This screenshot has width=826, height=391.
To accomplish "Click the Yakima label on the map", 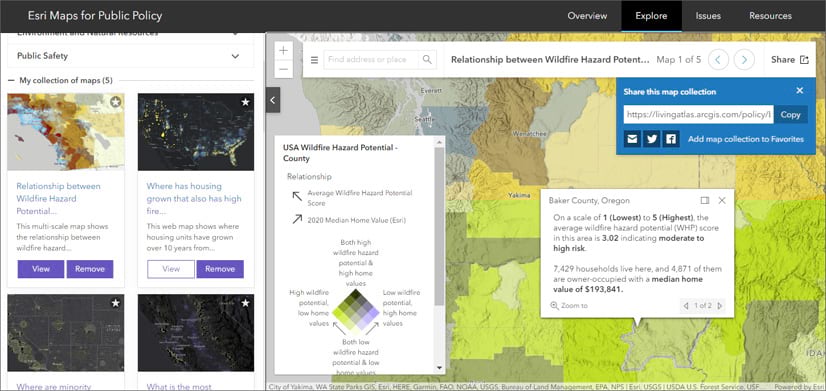I will coord(519,196).
